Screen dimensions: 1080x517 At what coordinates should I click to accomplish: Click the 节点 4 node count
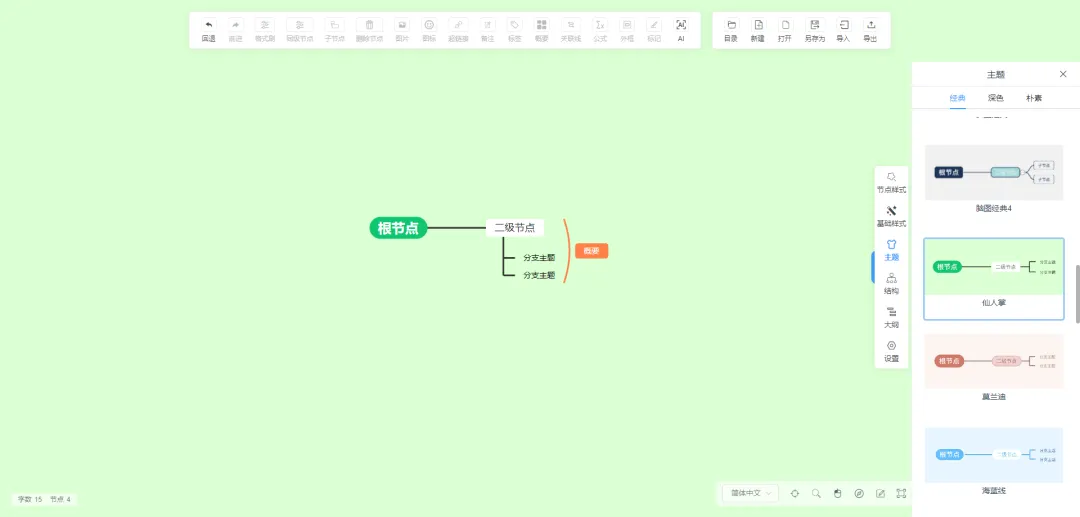pyautogui.click(x=60, y=499)
